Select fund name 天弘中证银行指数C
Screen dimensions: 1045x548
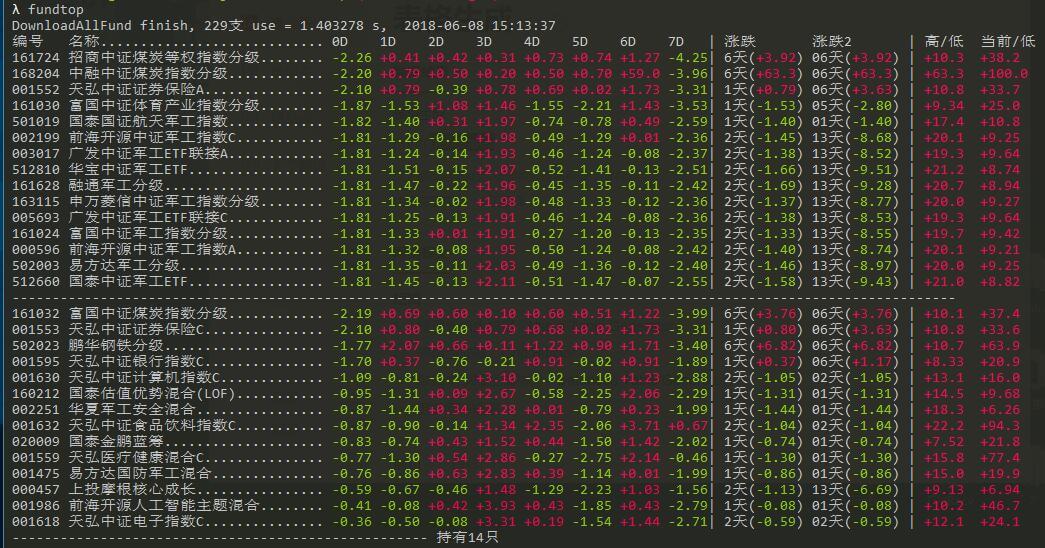point(136,362)
